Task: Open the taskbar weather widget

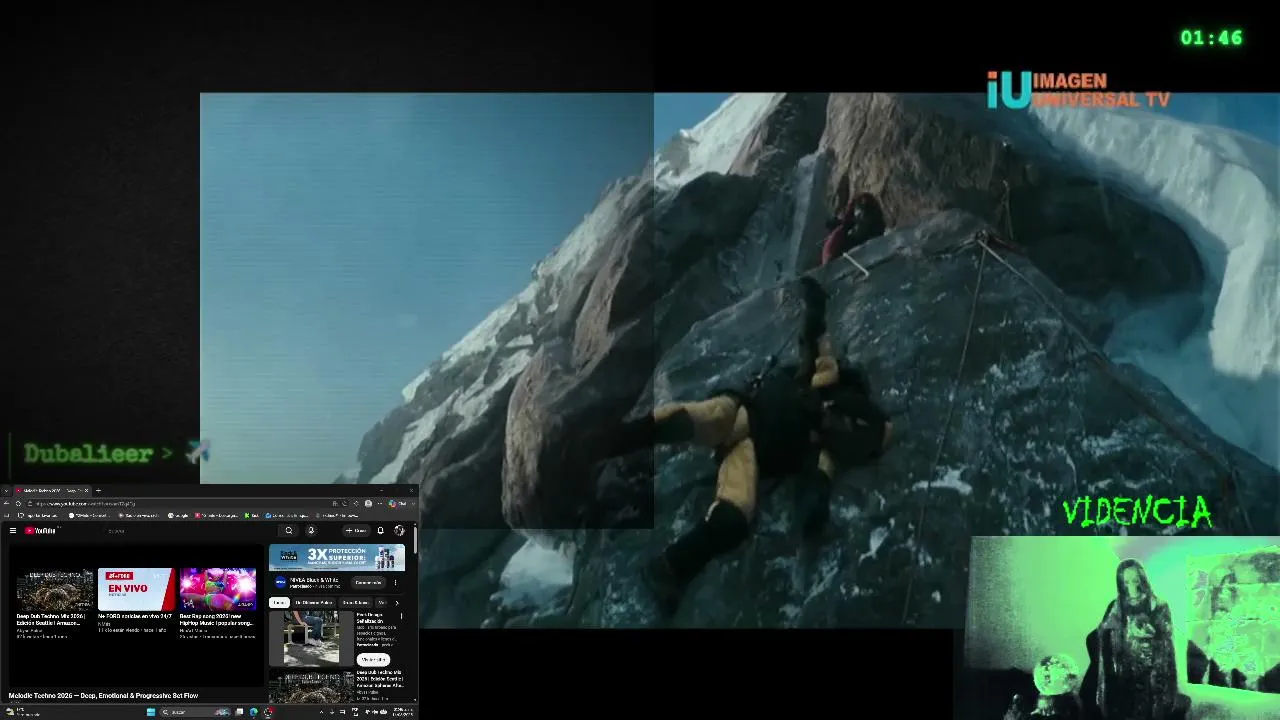Action: coord(22,712)
